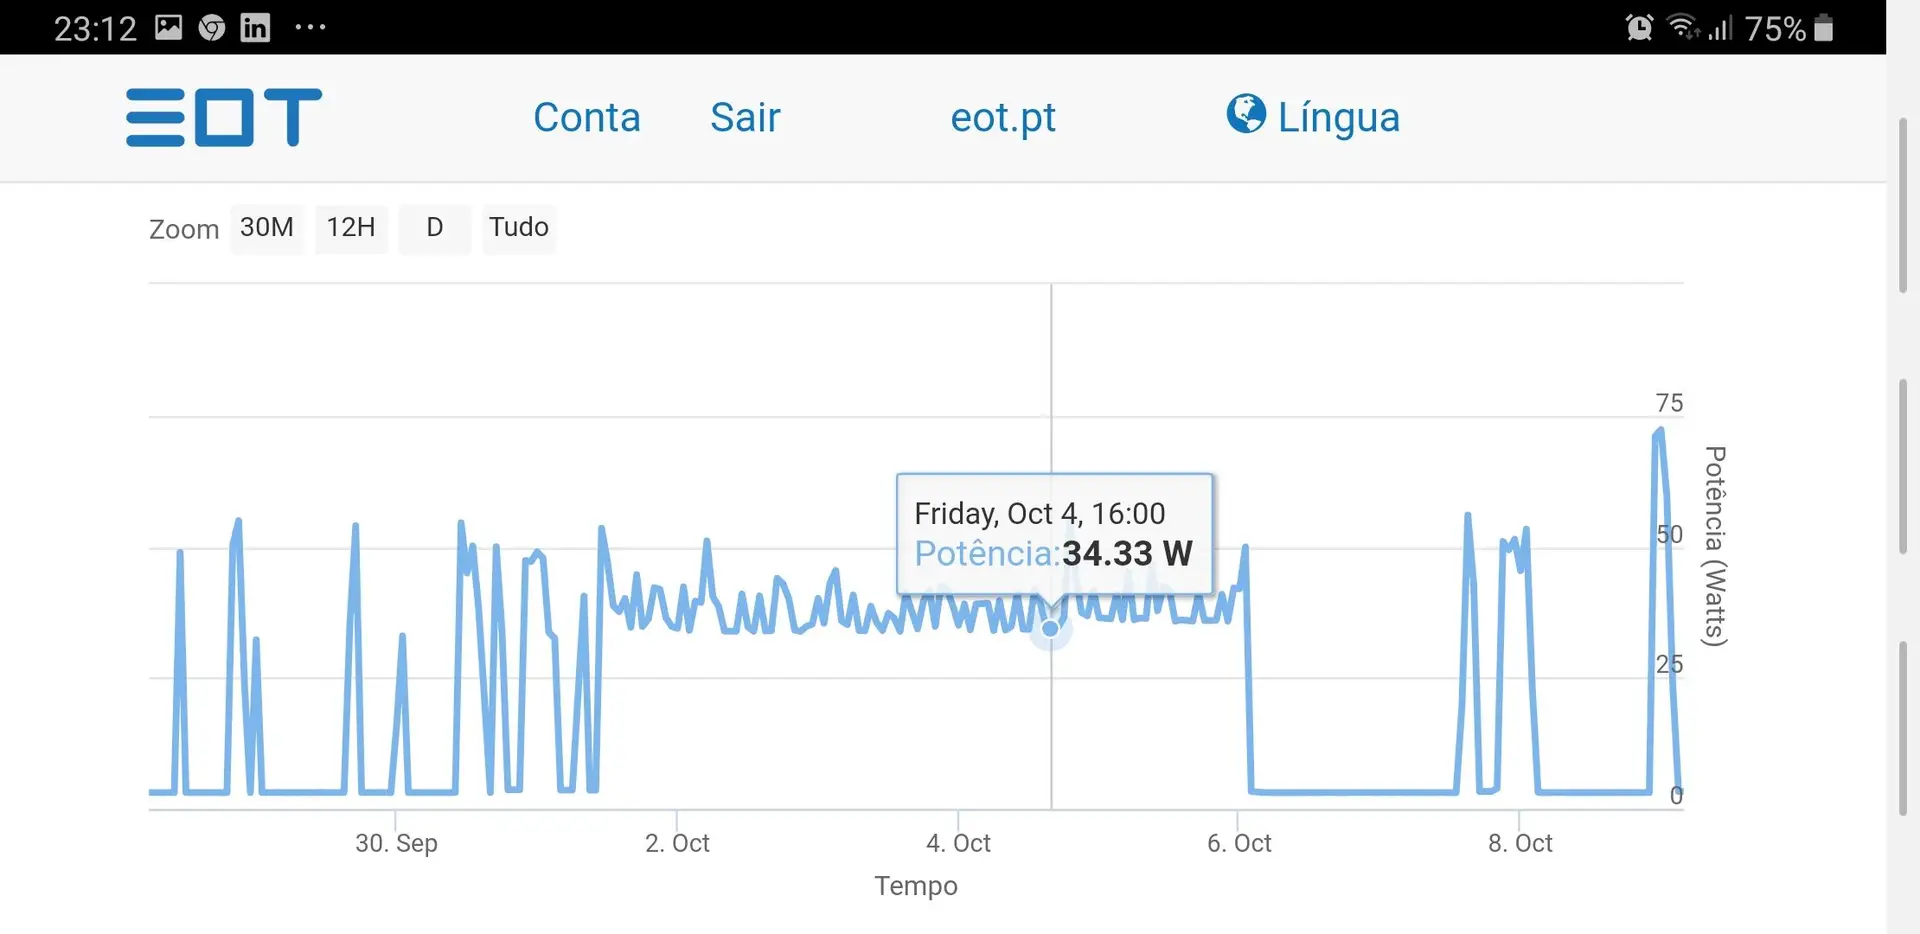This screenshot has height=934, width=1920.
Task: Open the eot.pt link
Action: pos(1003,117)
